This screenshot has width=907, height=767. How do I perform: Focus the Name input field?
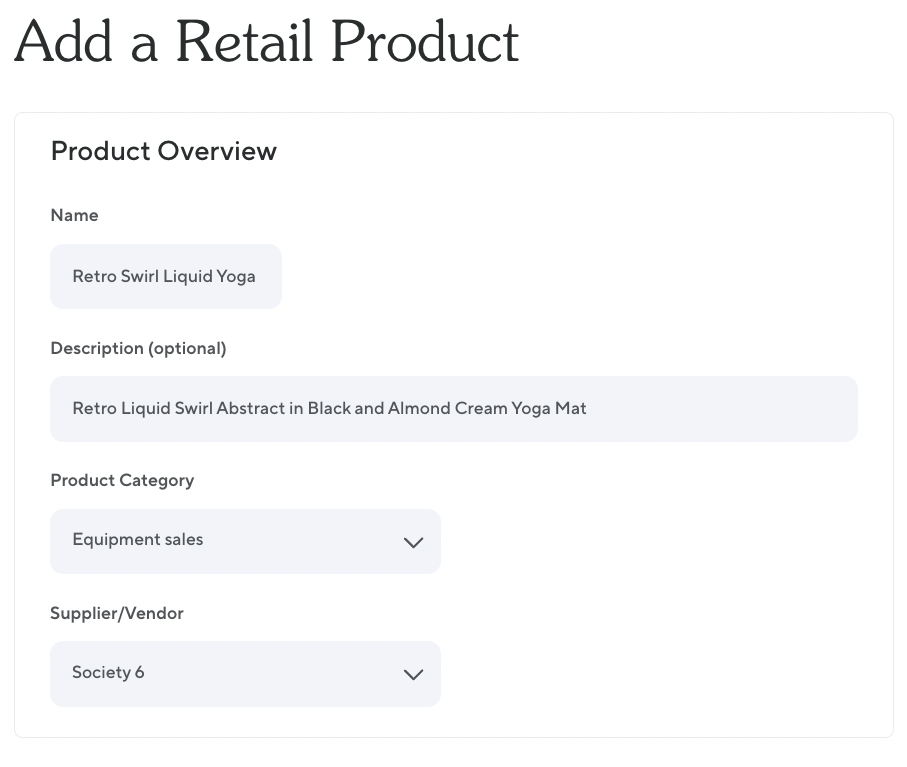[x=166, y=276]
